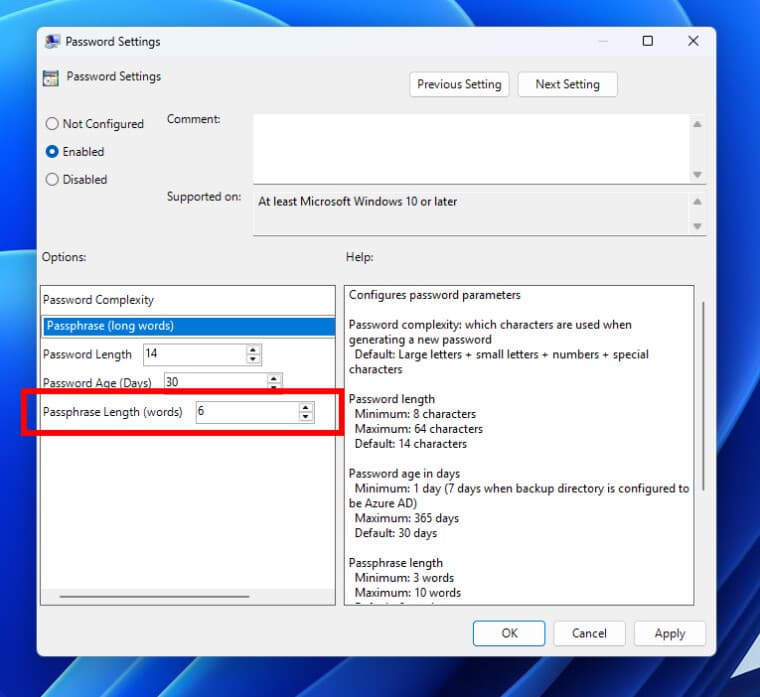The image size is (760, 697).
Task: Open the Password Complexity dropdown list
Action: (188, 326)
